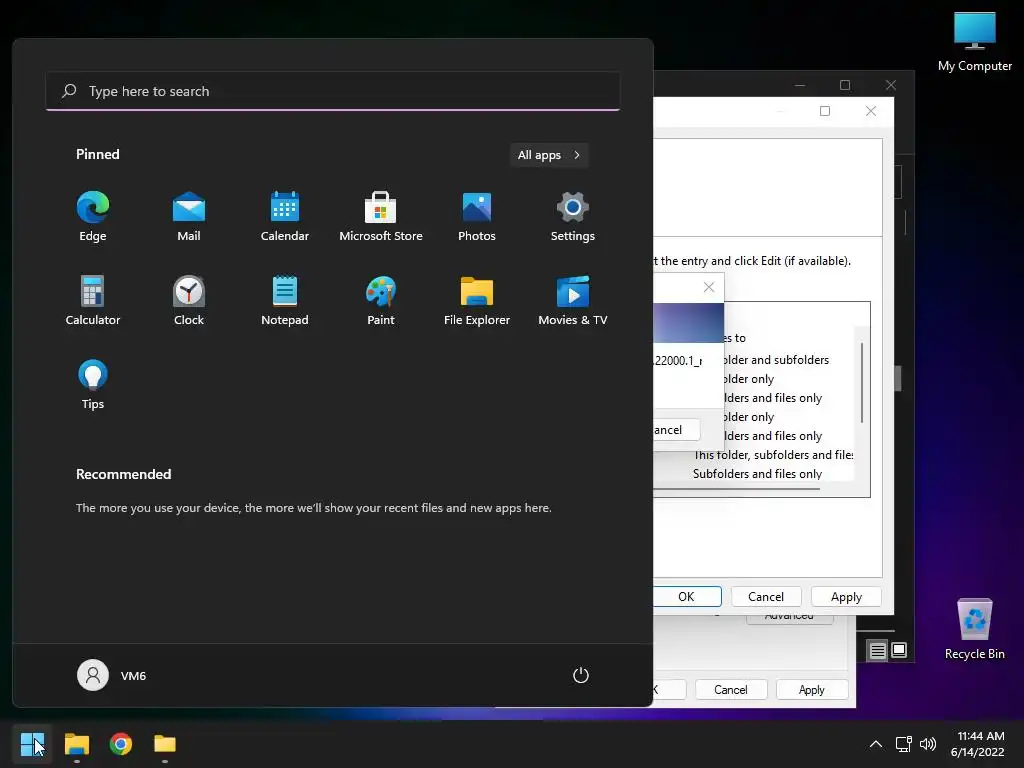Click Cancel next to OK in permissions dialog
The height and width of the screenshot is (768, 1024).
(765, 596)
